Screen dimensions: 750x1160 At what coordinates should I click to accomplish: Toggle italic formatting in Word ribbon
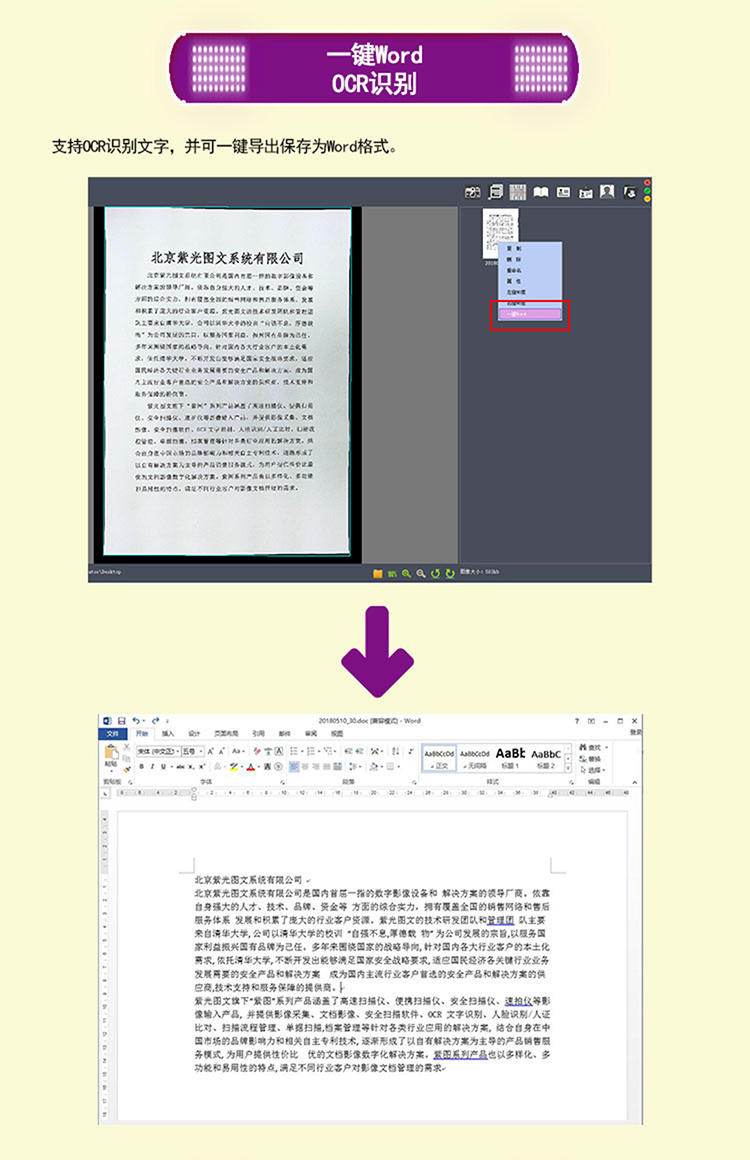coord(152,767)
